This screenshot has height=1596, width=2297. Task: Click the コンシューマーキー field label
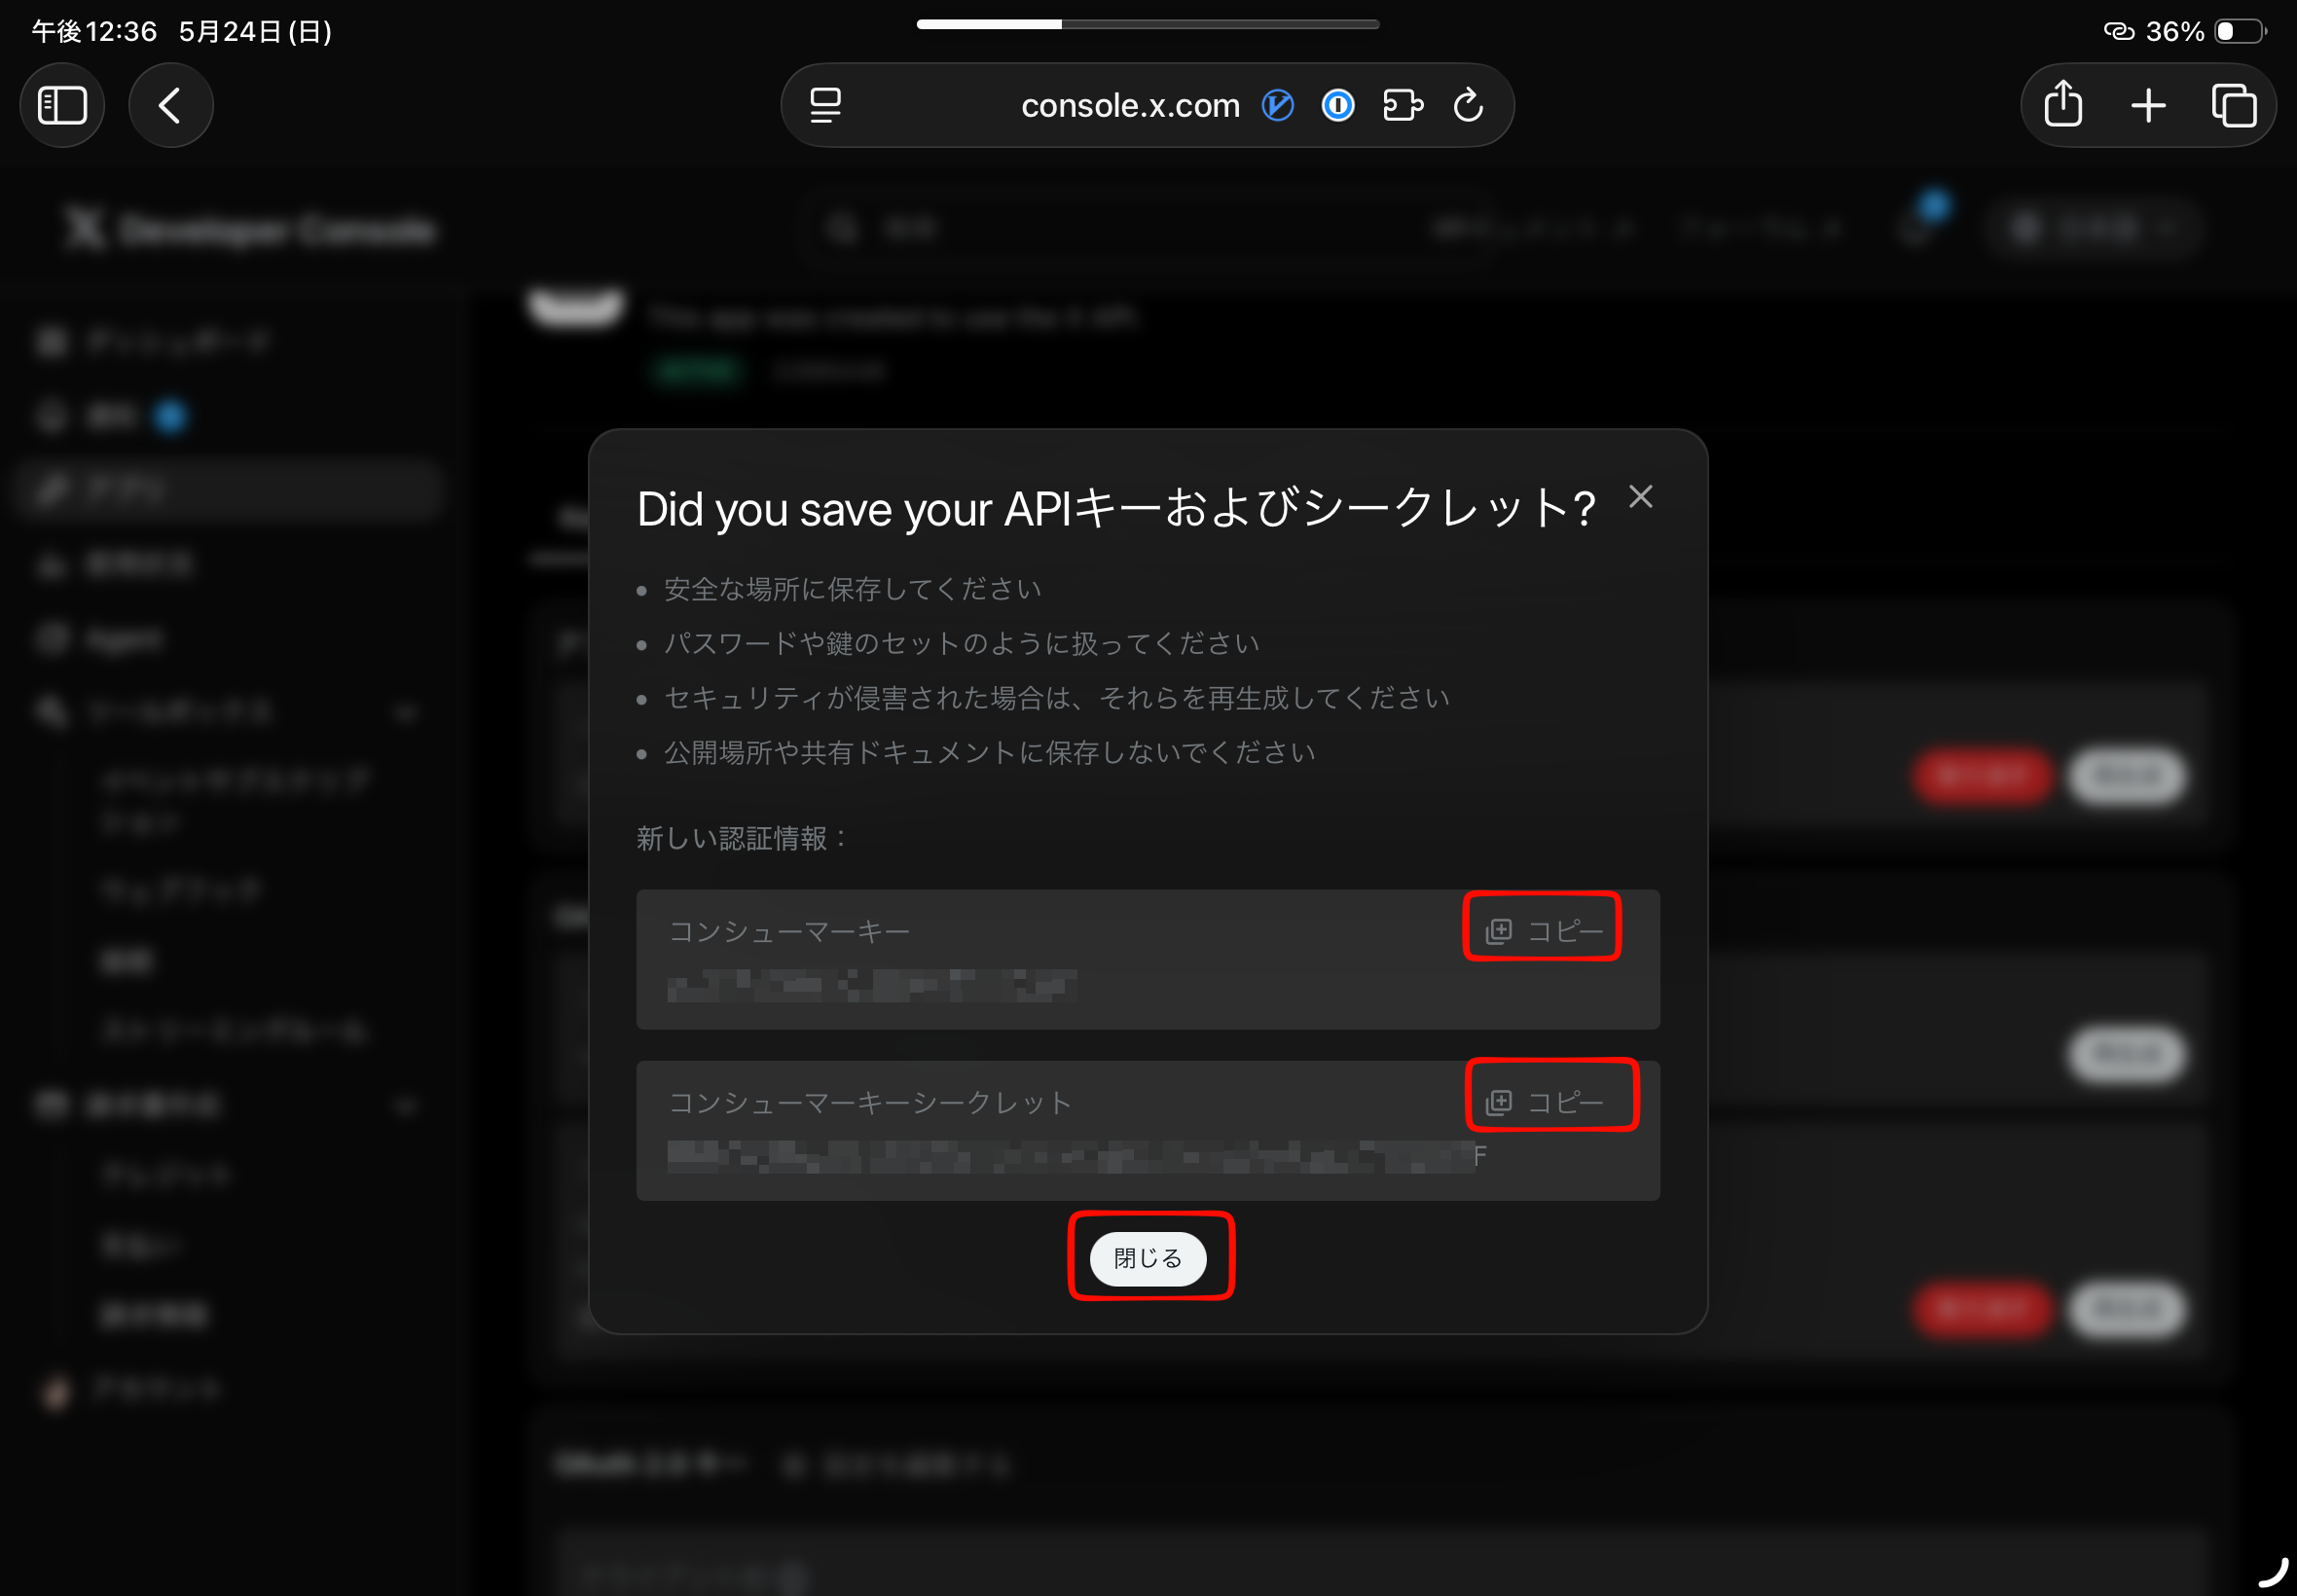[789, 931]
